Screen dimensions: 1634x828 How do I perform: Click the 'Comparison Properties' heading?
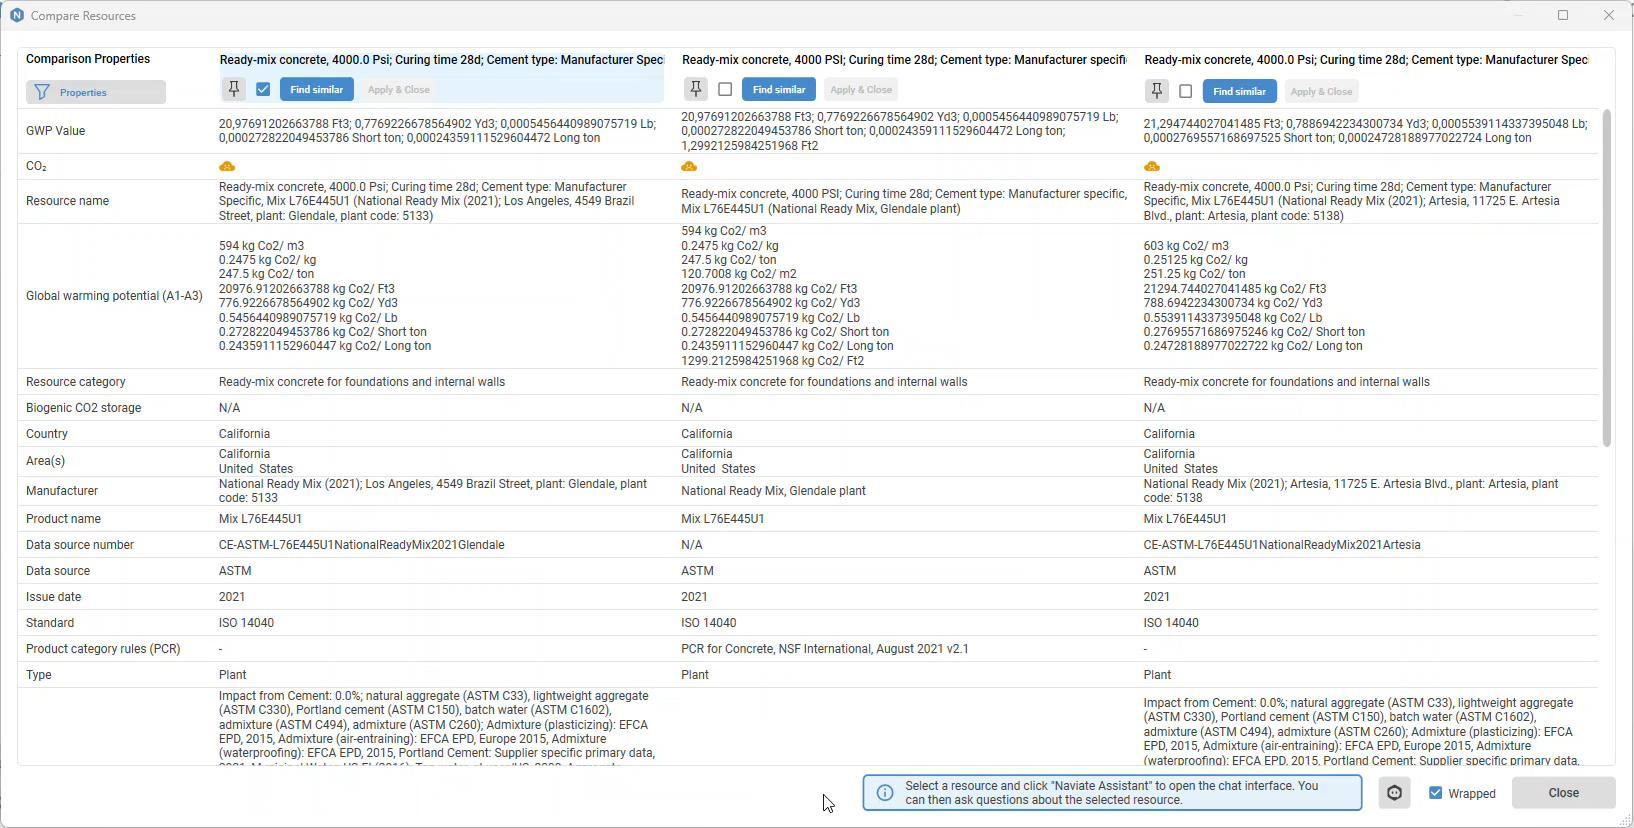click(88, 59)
